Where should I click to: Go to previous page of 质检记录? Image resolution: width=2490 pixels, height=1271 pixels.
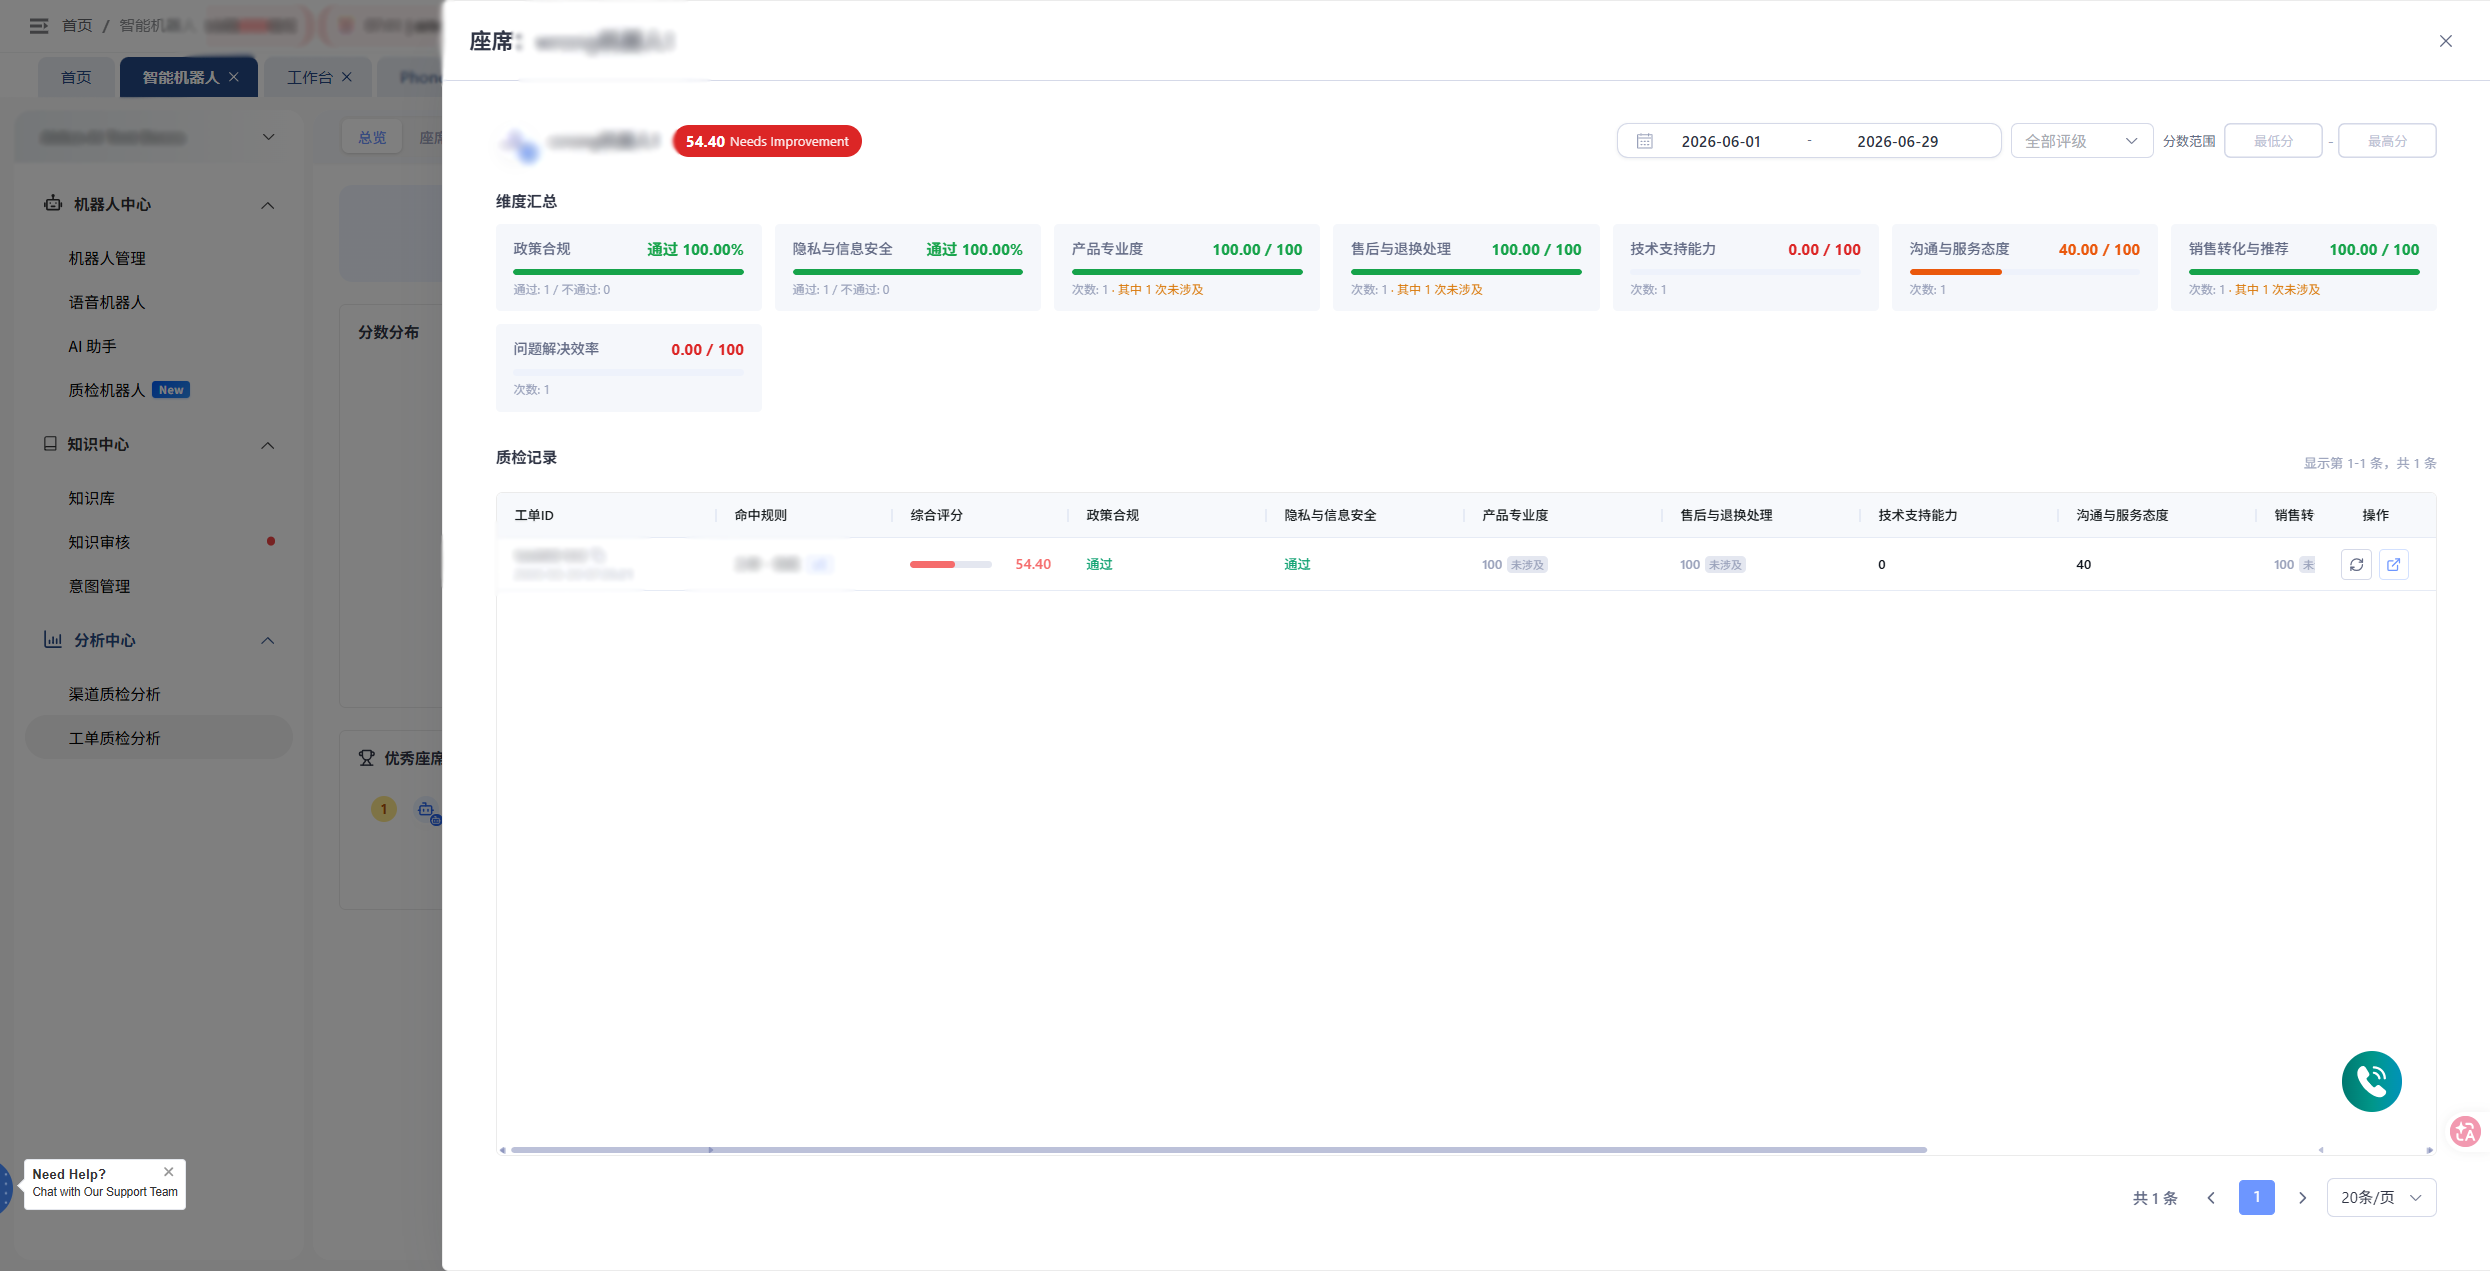click(2211, 1198)
